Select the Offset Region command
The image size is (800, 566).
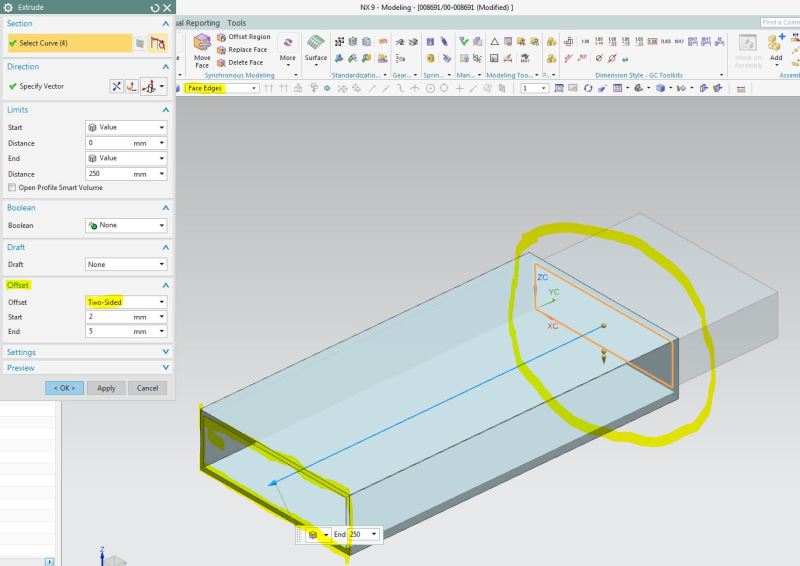coord(244,37)
